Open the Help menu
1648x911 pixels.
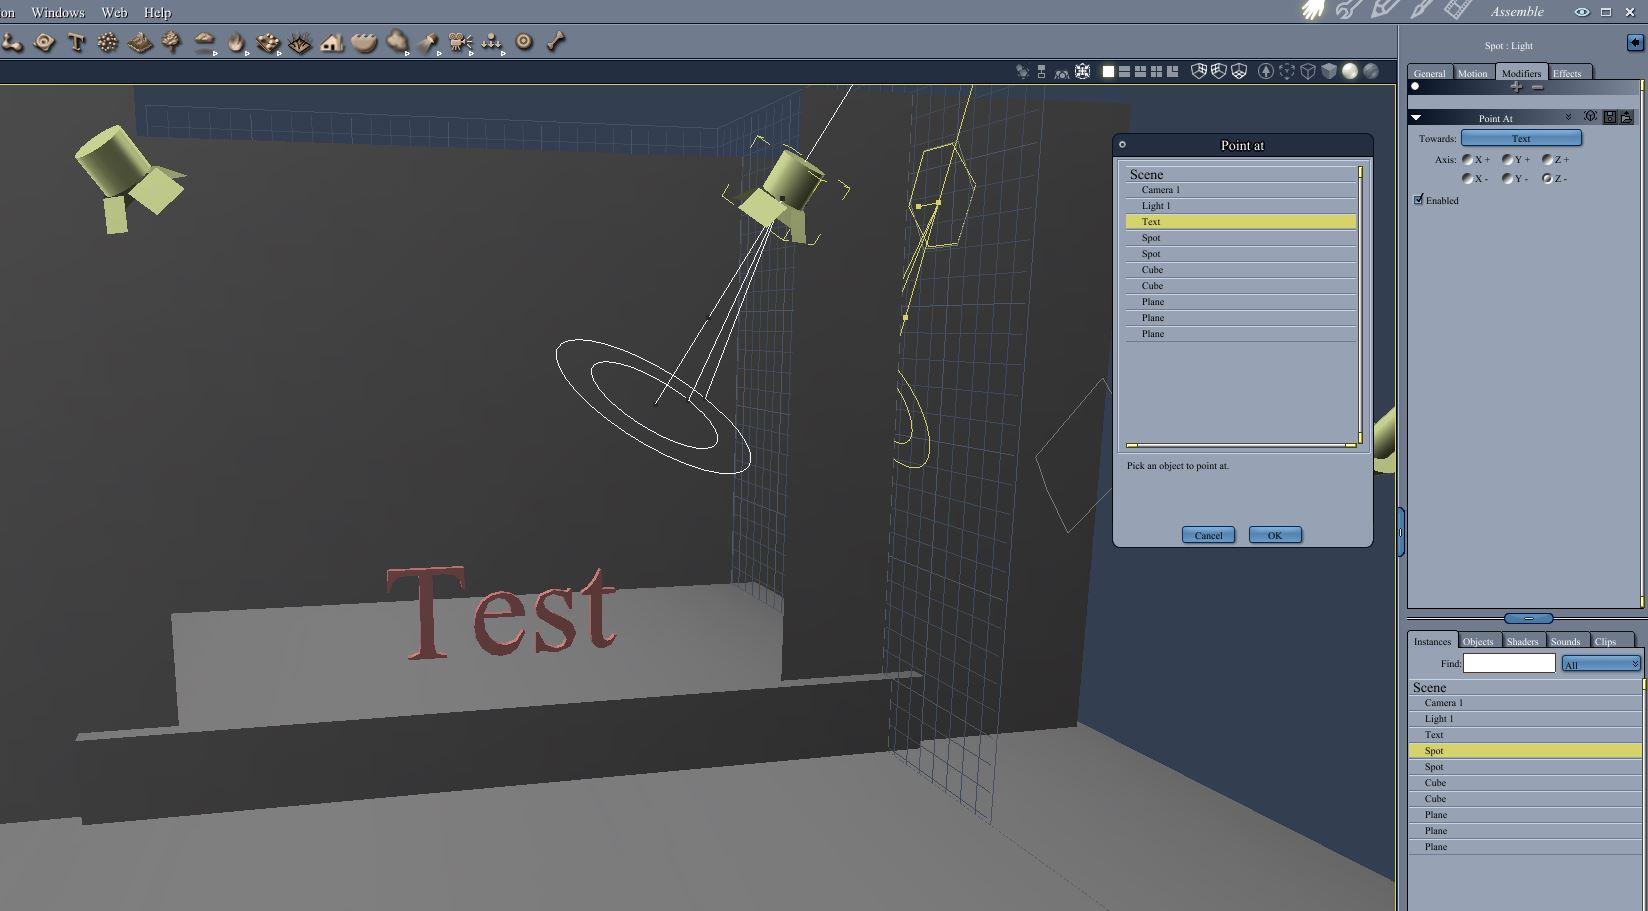[157, 12]
